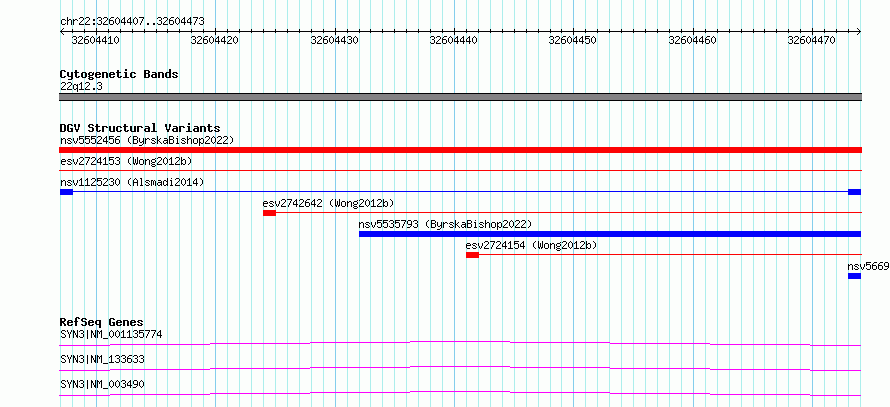This screenshot has height=407, width=890.
Task: Click the SYN3|NM_003490 gene label
Action: [102, 384]
